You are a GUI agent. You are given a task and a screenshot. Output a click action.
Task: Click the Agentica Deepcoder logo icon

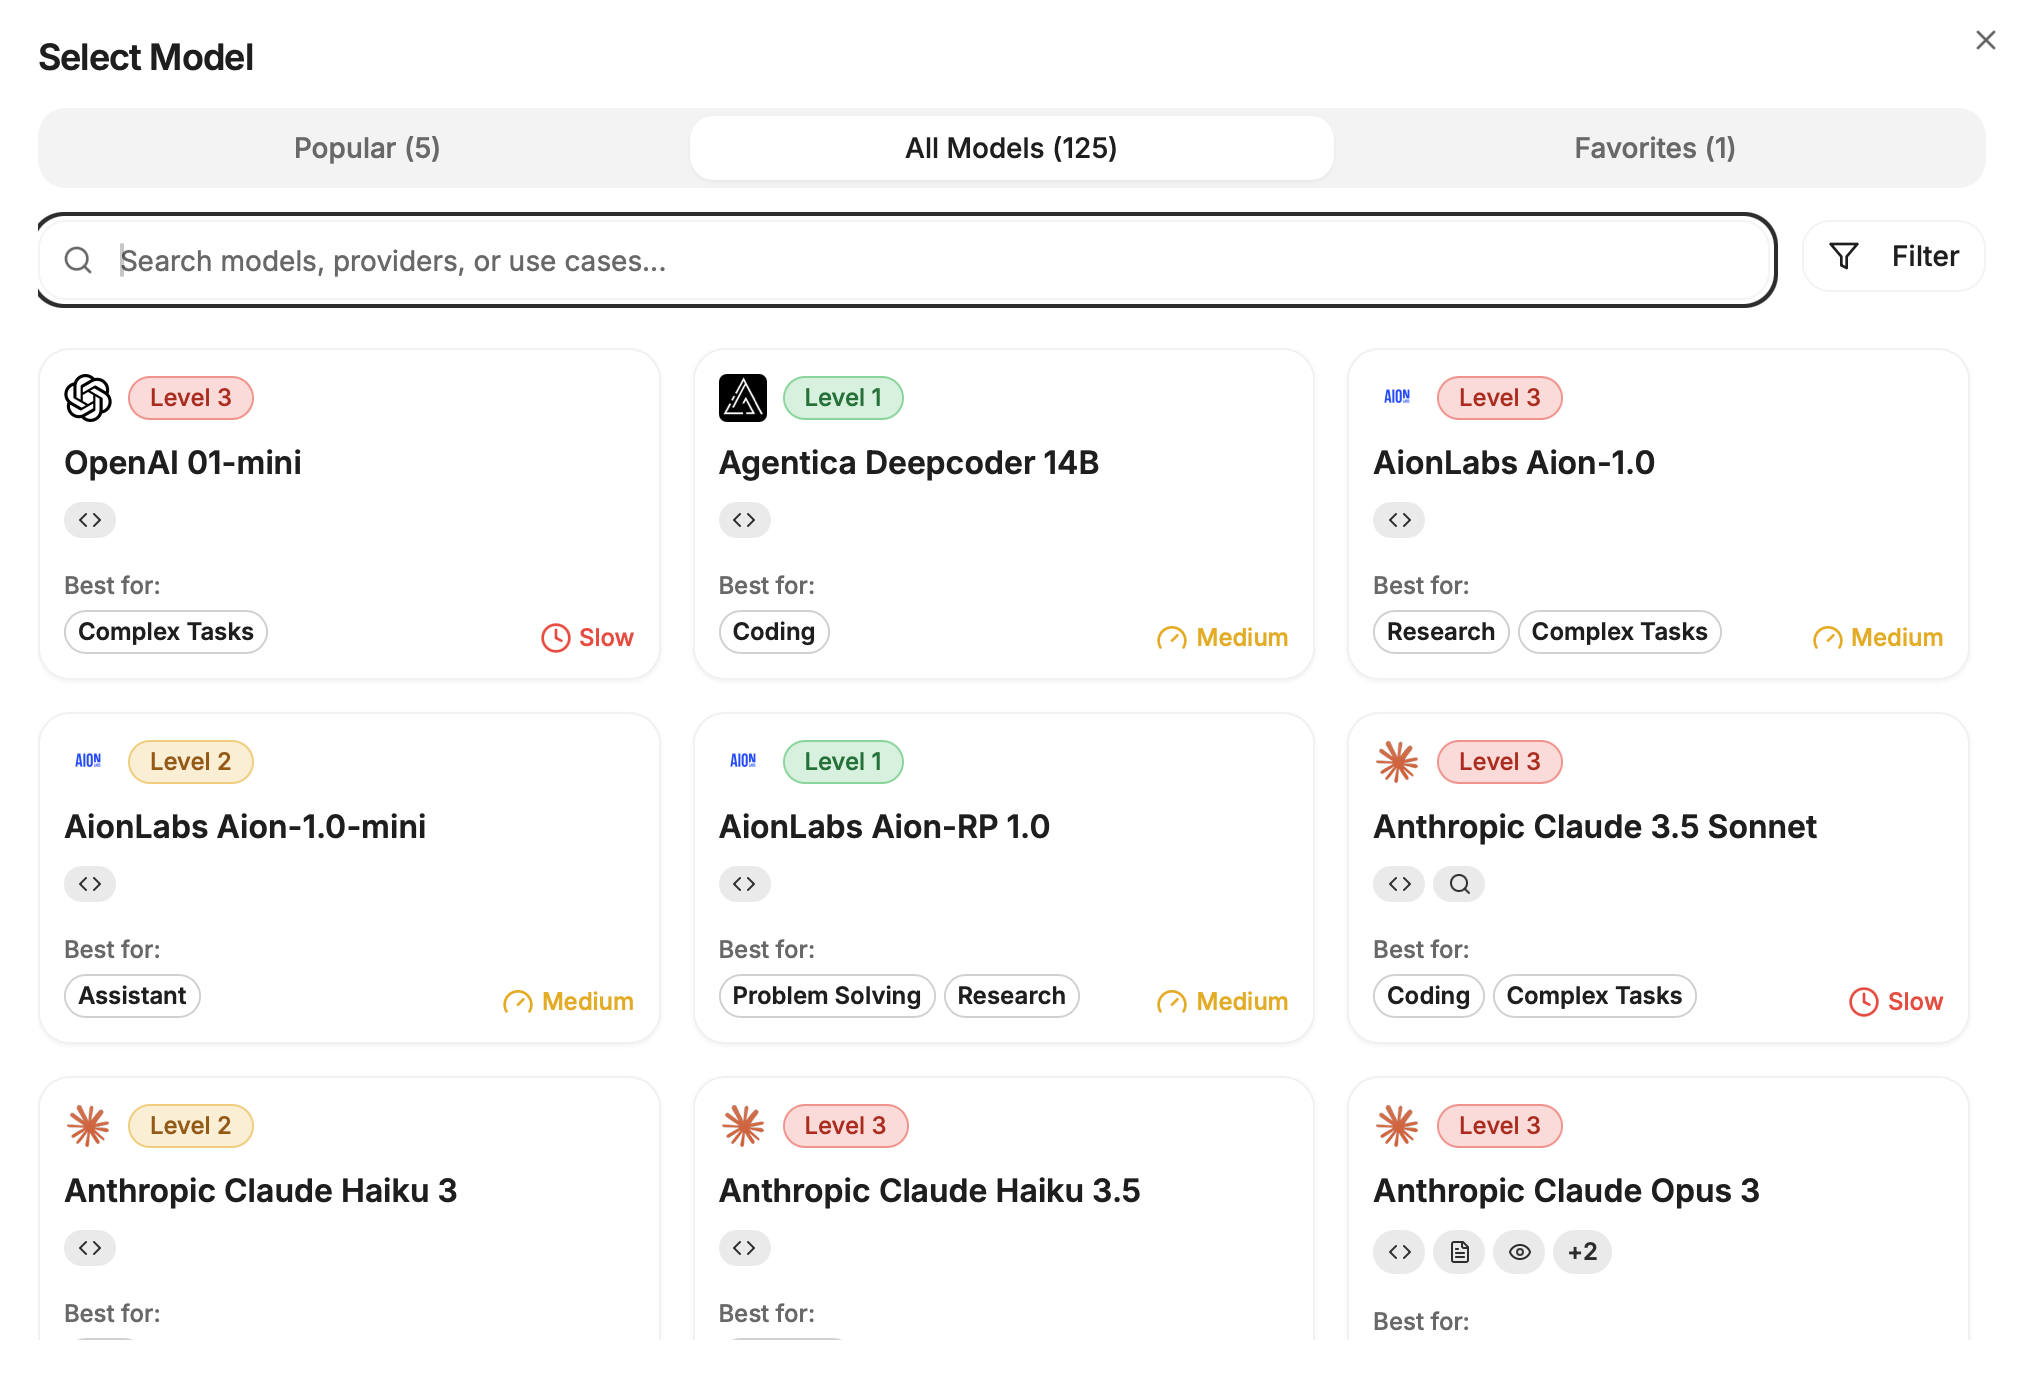[742, 398]
